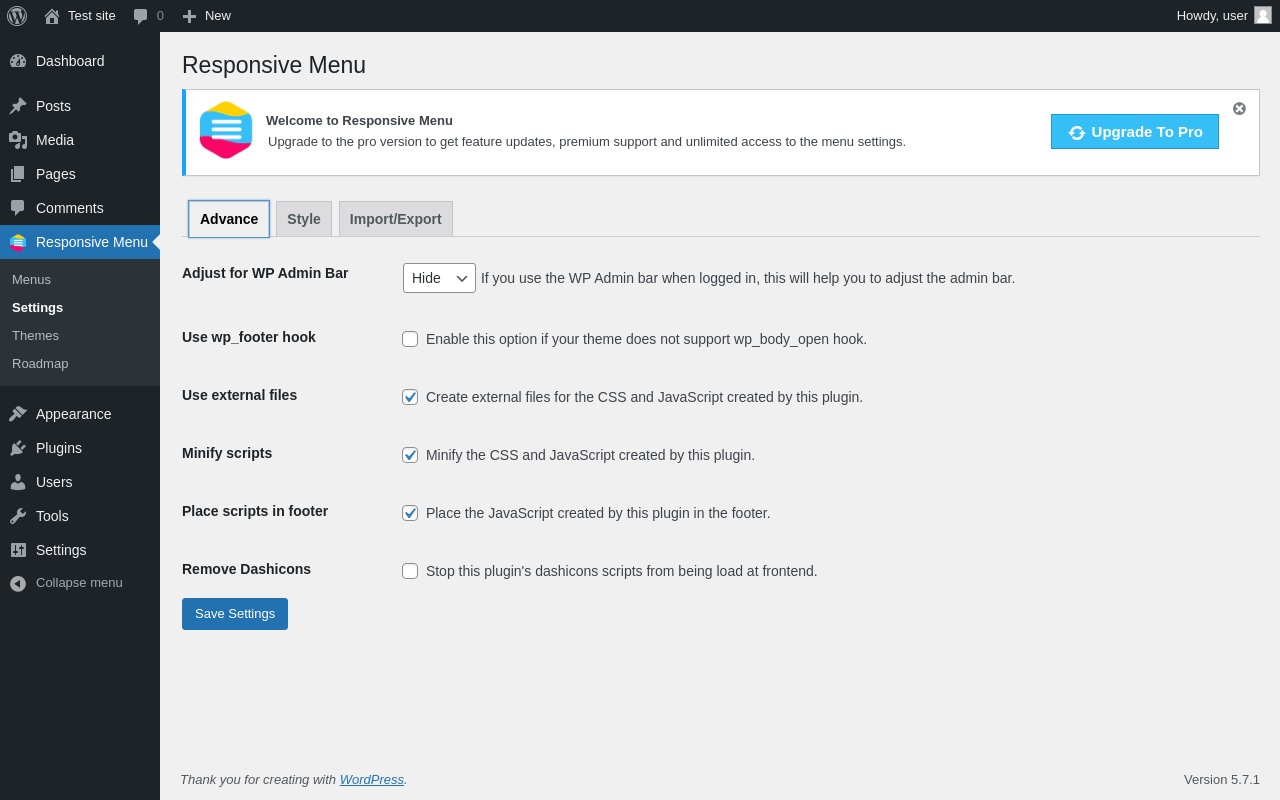Open the Adjust for WP Admin Bar dropdown
The height and width of the screenshot is (800, 1280).
click(x=439, y=278)
